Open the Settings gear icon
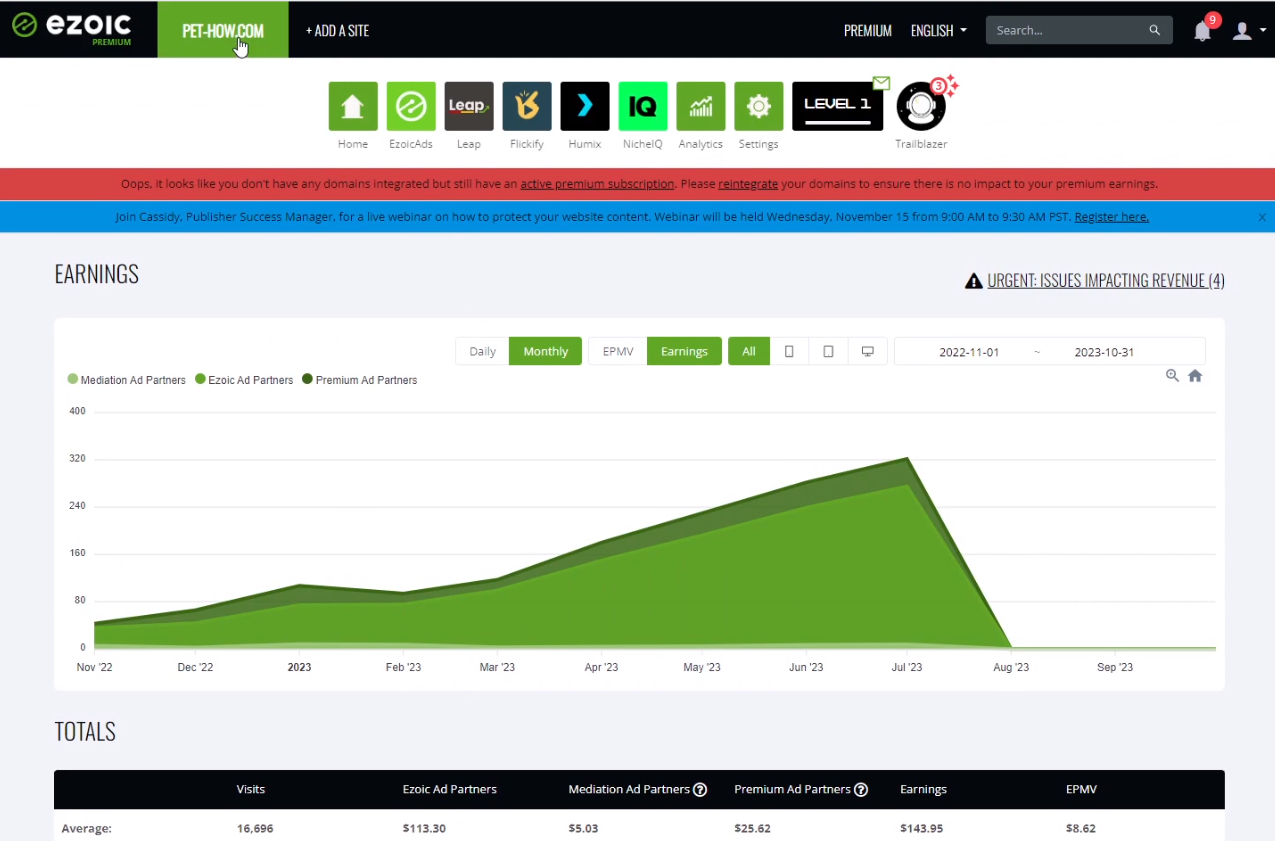 [759, 106]
